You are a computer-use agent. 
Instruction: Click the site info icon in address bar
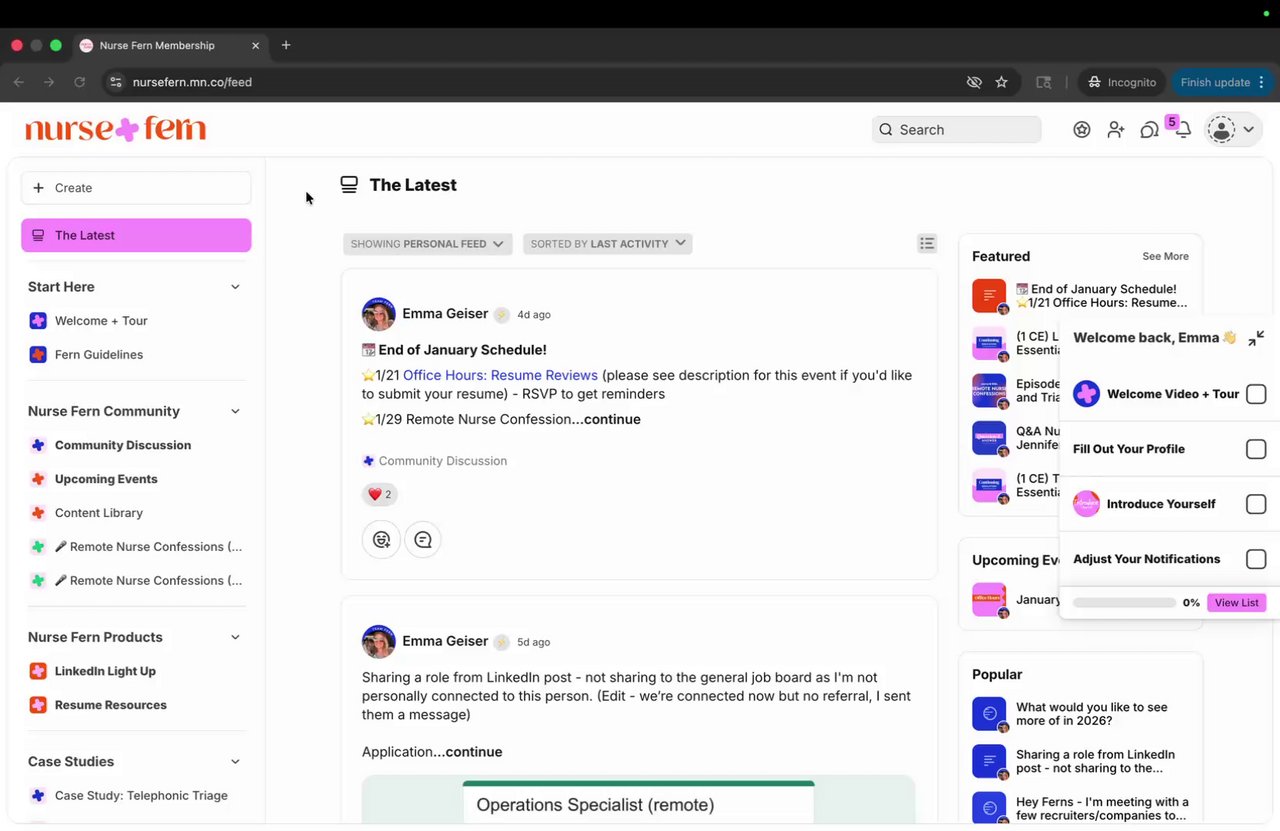tap(116, 82)
